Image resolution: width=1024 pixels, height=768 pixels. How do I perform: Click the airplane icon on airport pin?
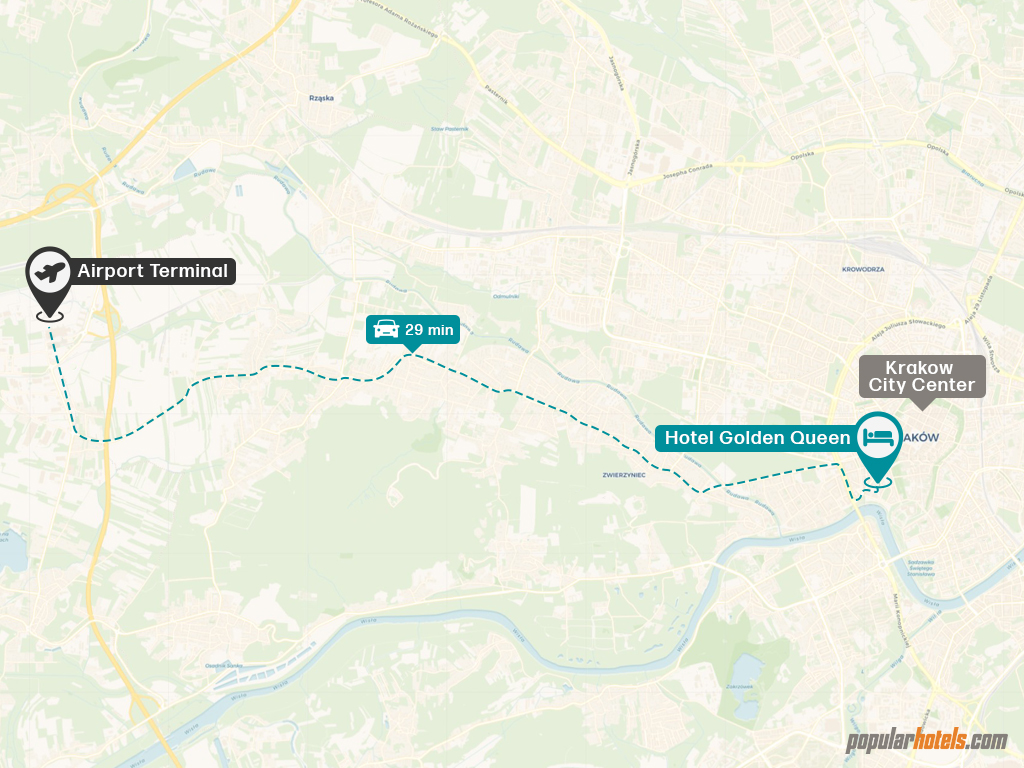click(x=50, y=272)
